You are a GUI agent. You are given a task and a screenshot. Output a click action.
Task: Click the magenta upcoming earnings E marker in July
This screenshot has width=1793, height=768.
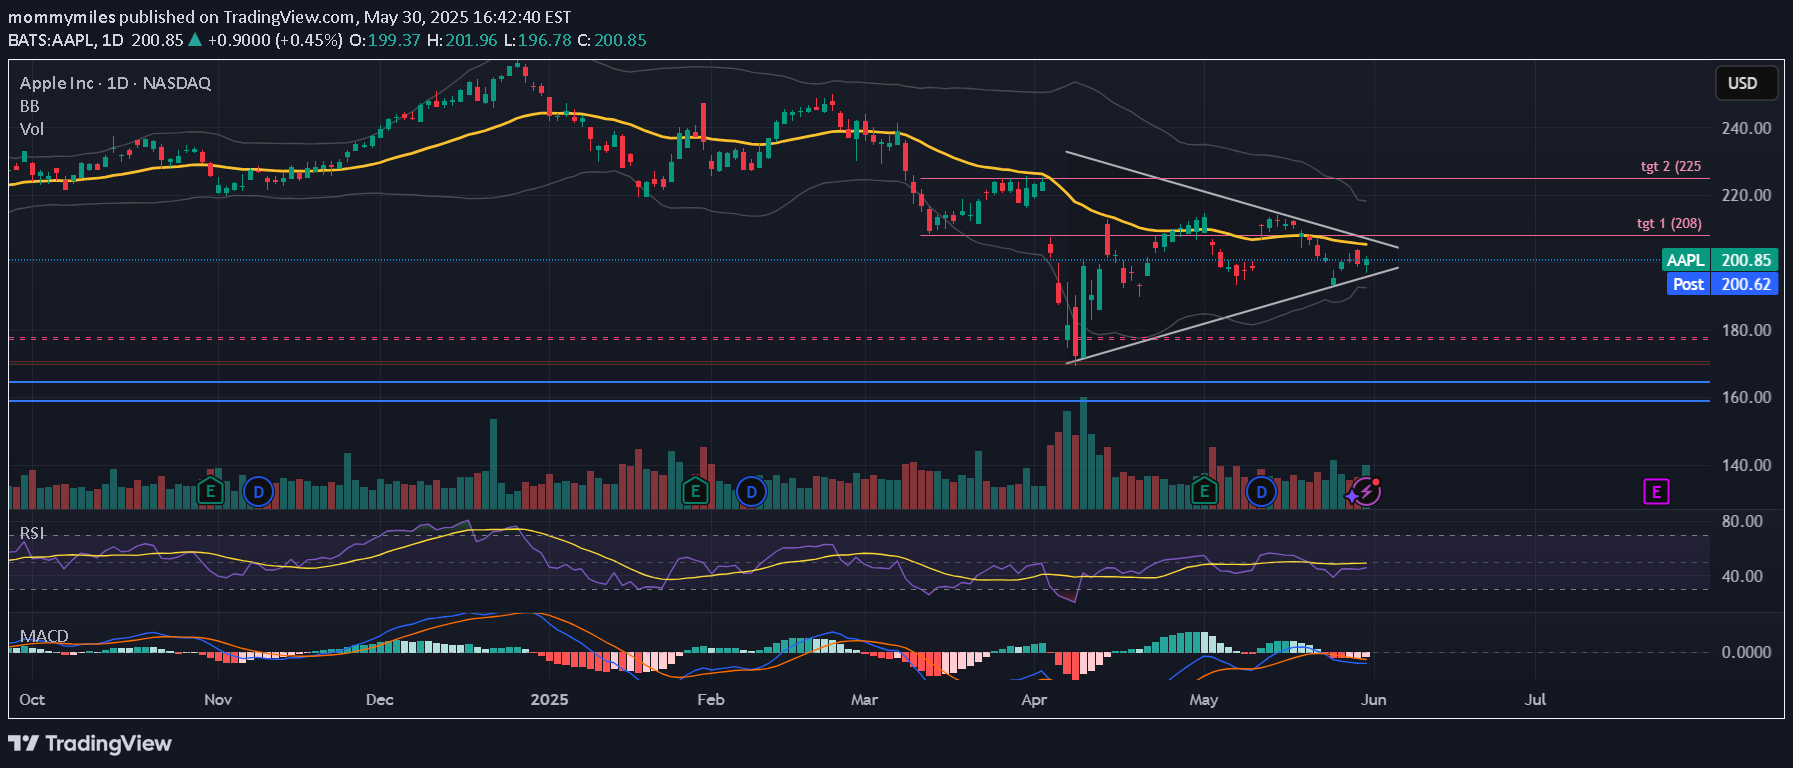[1656, 491]
